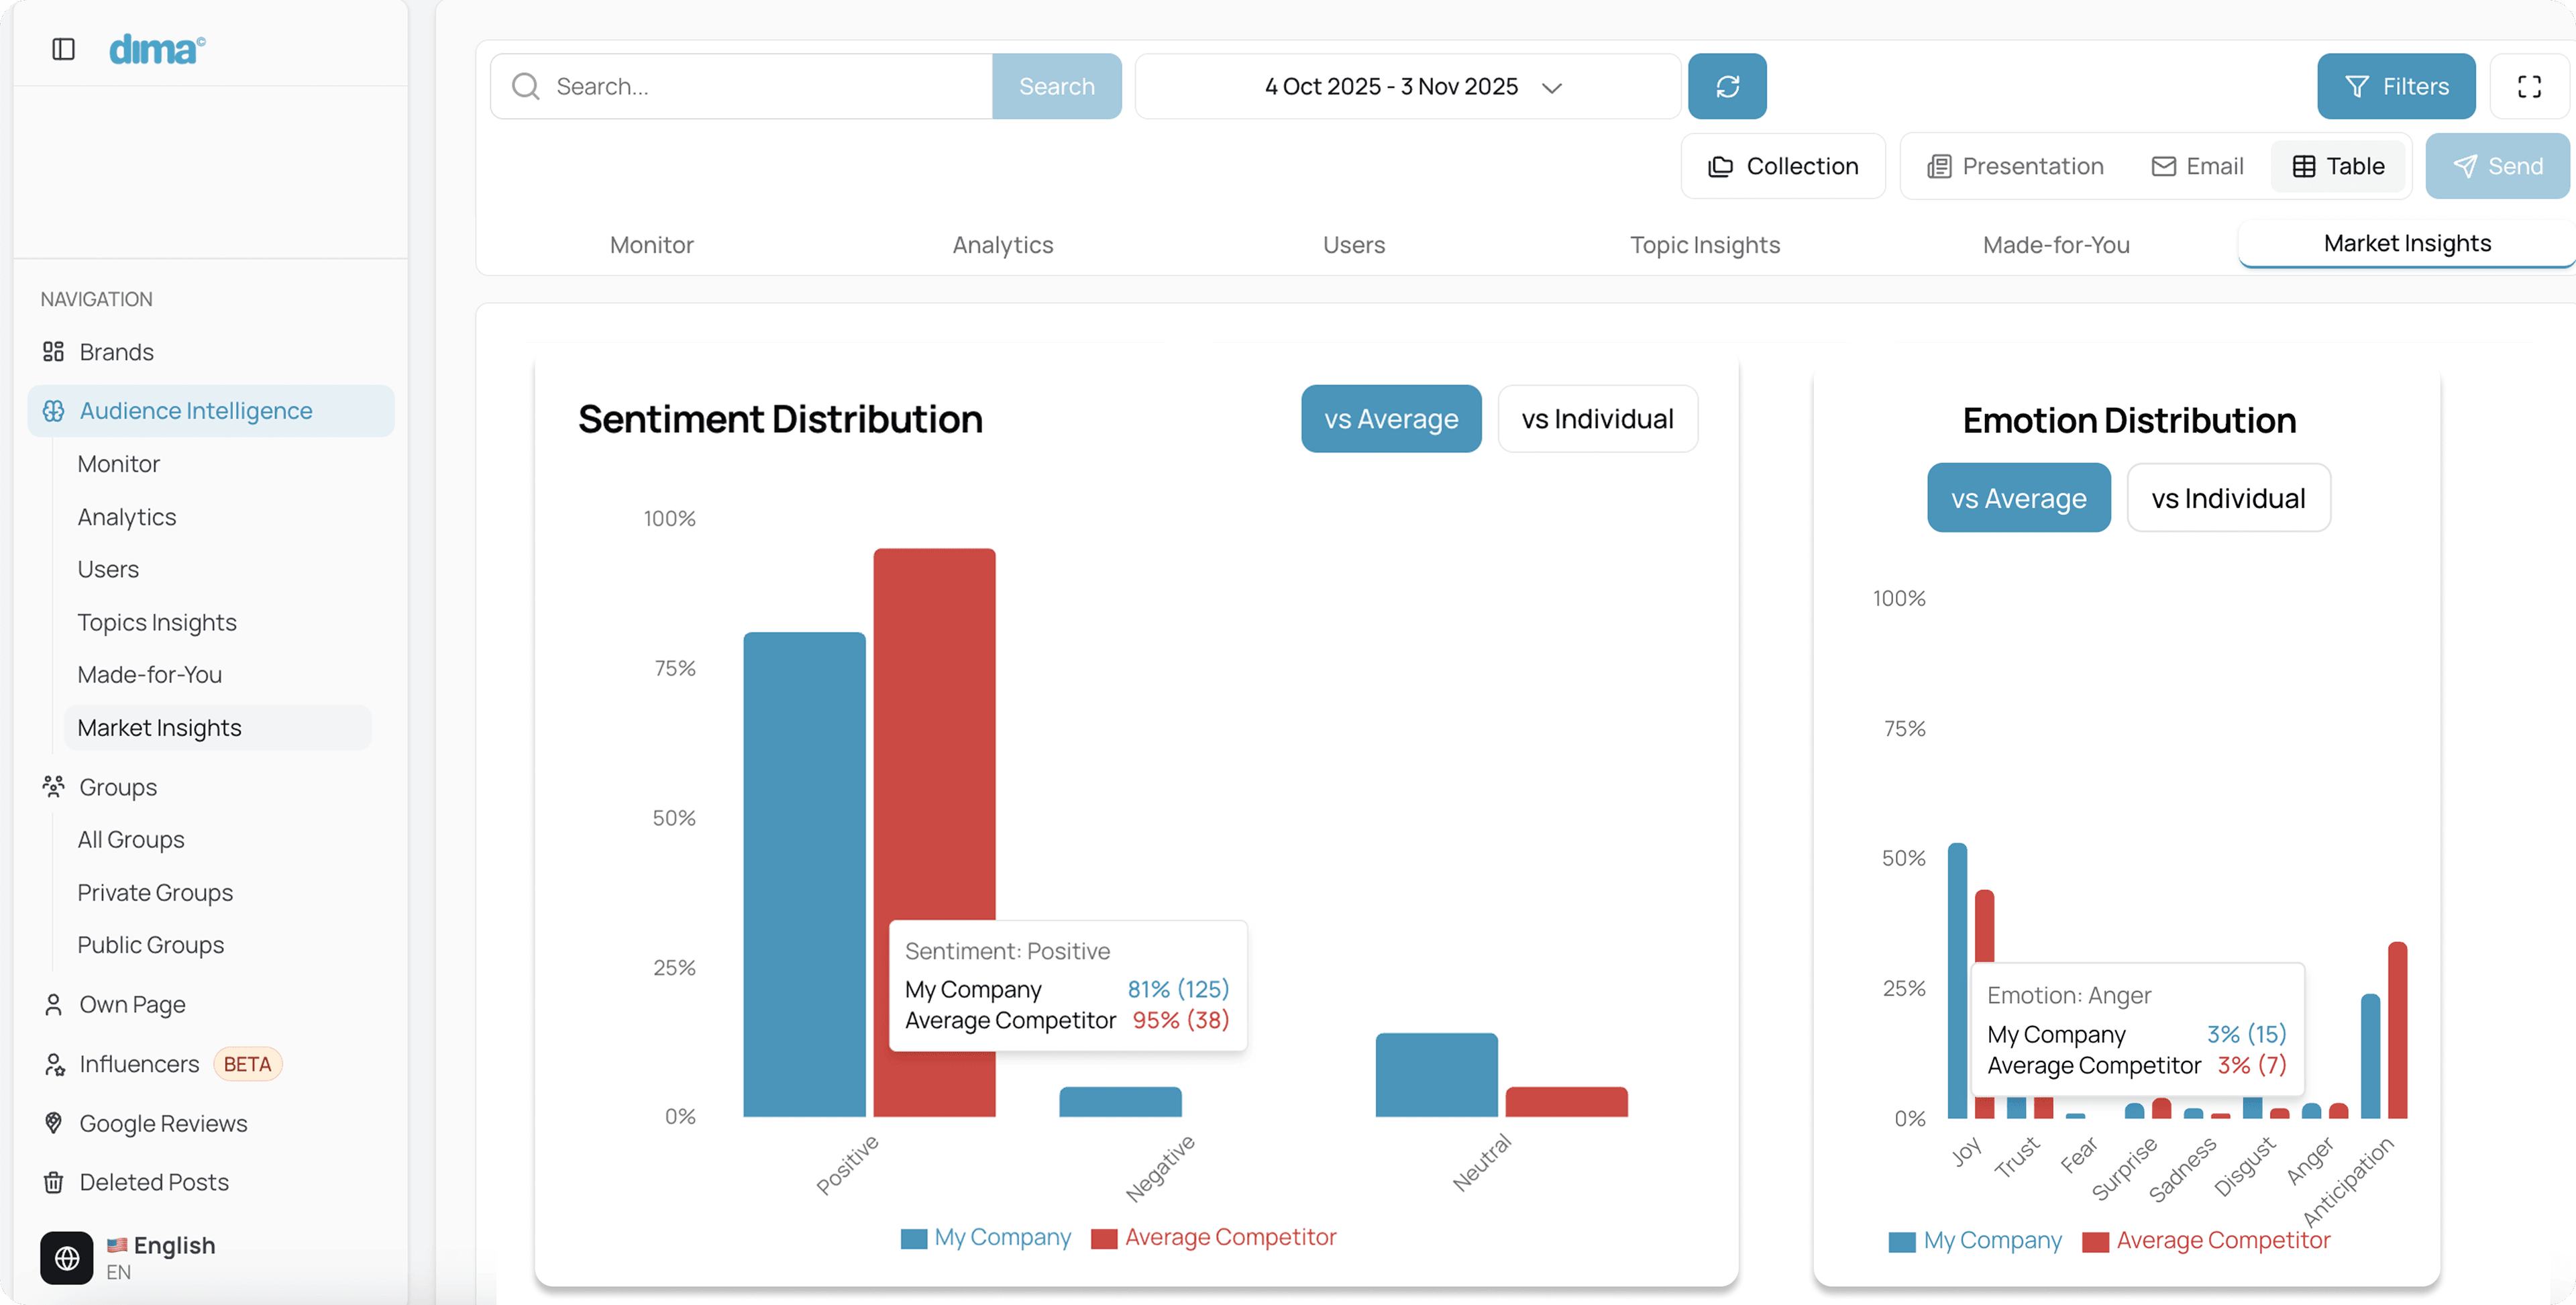2576x1305 pixels.
Task: Switch to the Analytics tab
Action: point(1002,245)
